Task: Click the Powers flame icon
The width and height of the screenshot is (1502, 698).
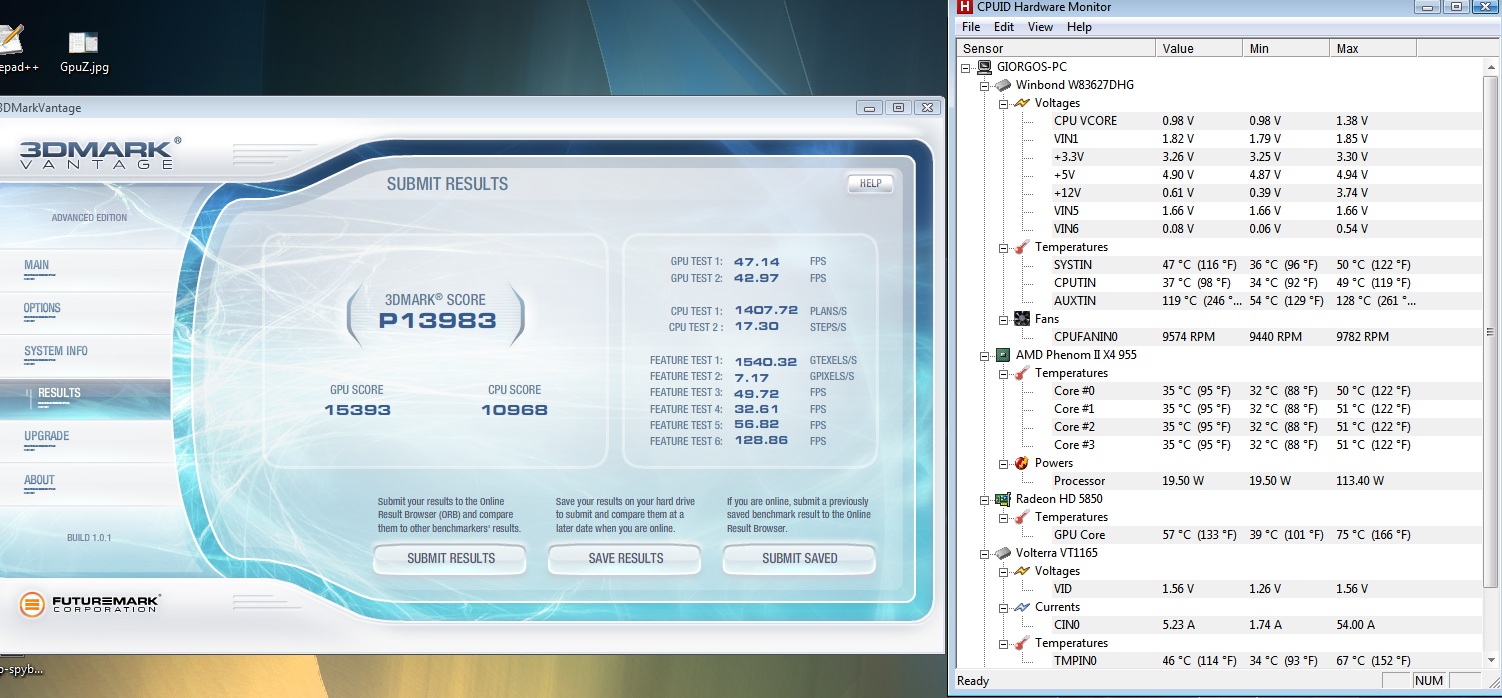Action: [x=1022, y=463]
